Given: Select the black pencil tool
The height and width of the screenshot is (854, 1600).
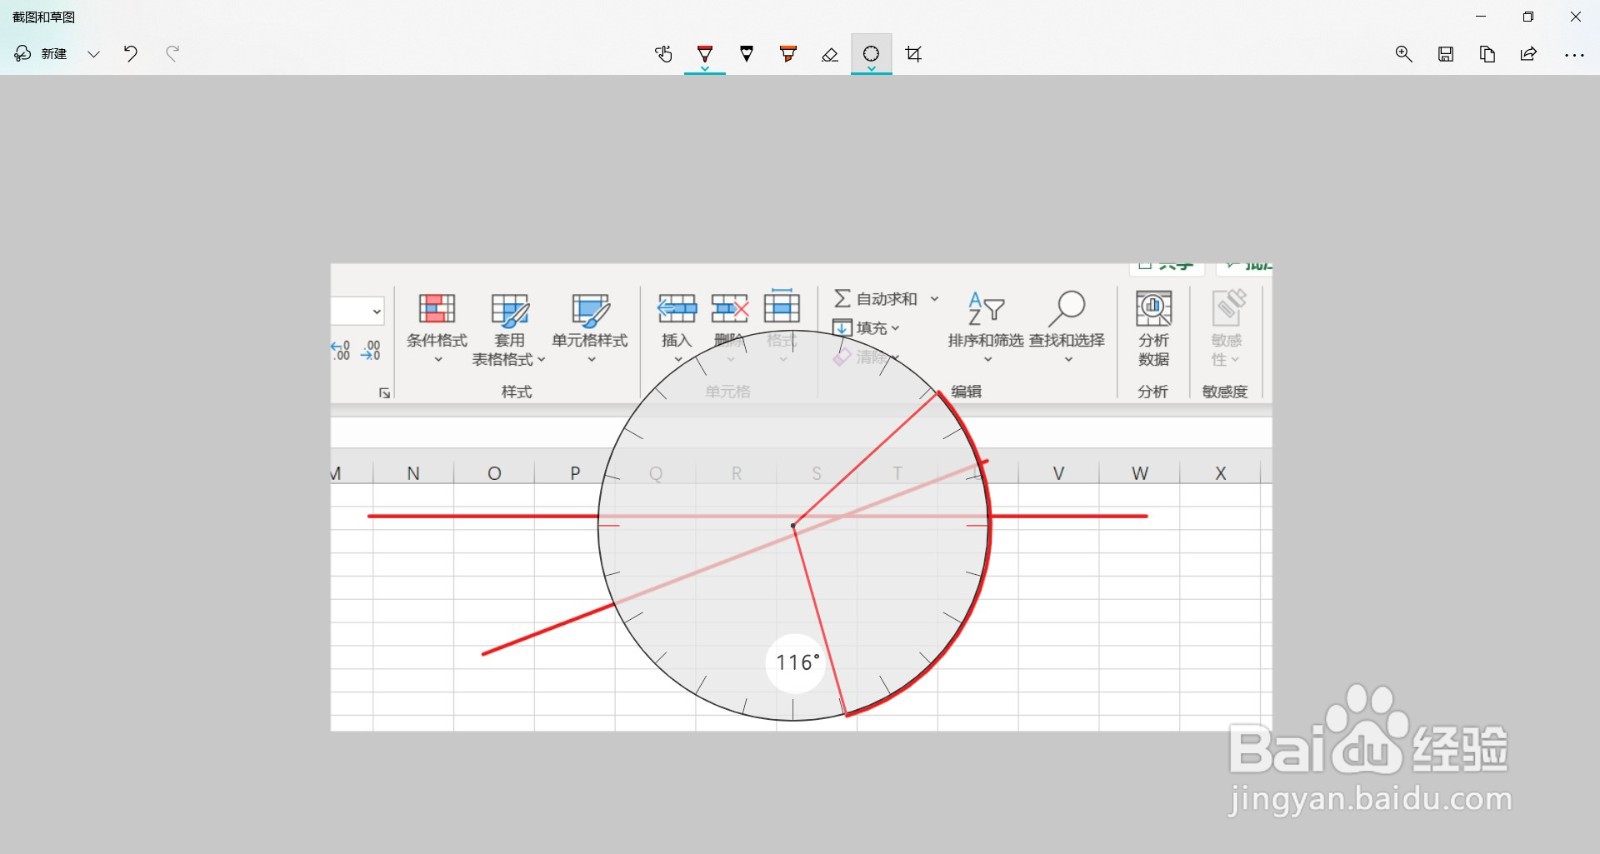Looking at the screenshot, I should (747, 54).
